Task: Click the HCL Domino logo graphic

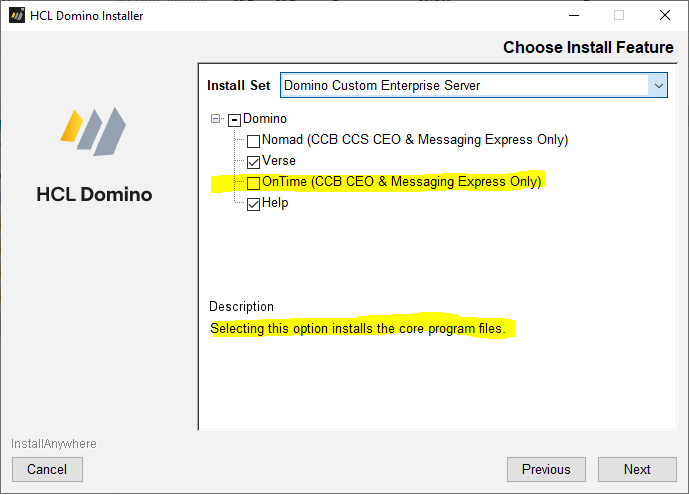Action: [x=93, y=131]
